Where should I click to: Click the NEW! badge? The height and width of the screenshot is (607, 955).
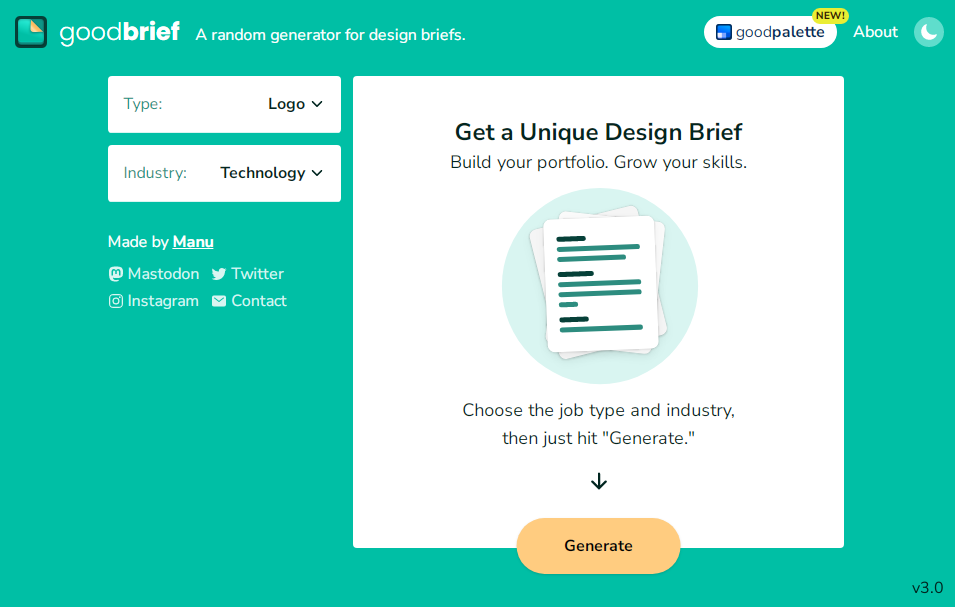tap(830, 16)
